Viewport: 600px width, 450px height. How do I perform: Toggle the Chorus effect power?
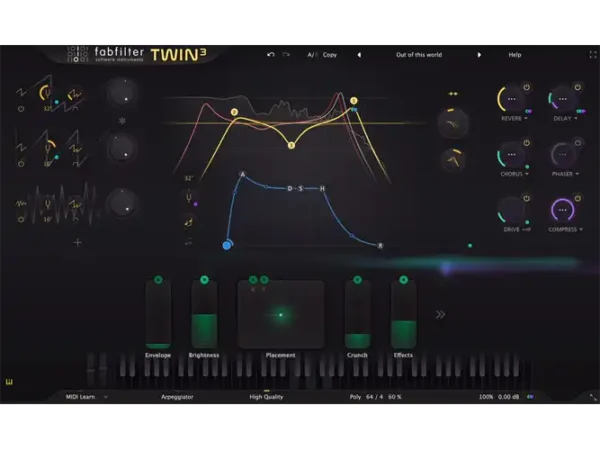(527, 143)
